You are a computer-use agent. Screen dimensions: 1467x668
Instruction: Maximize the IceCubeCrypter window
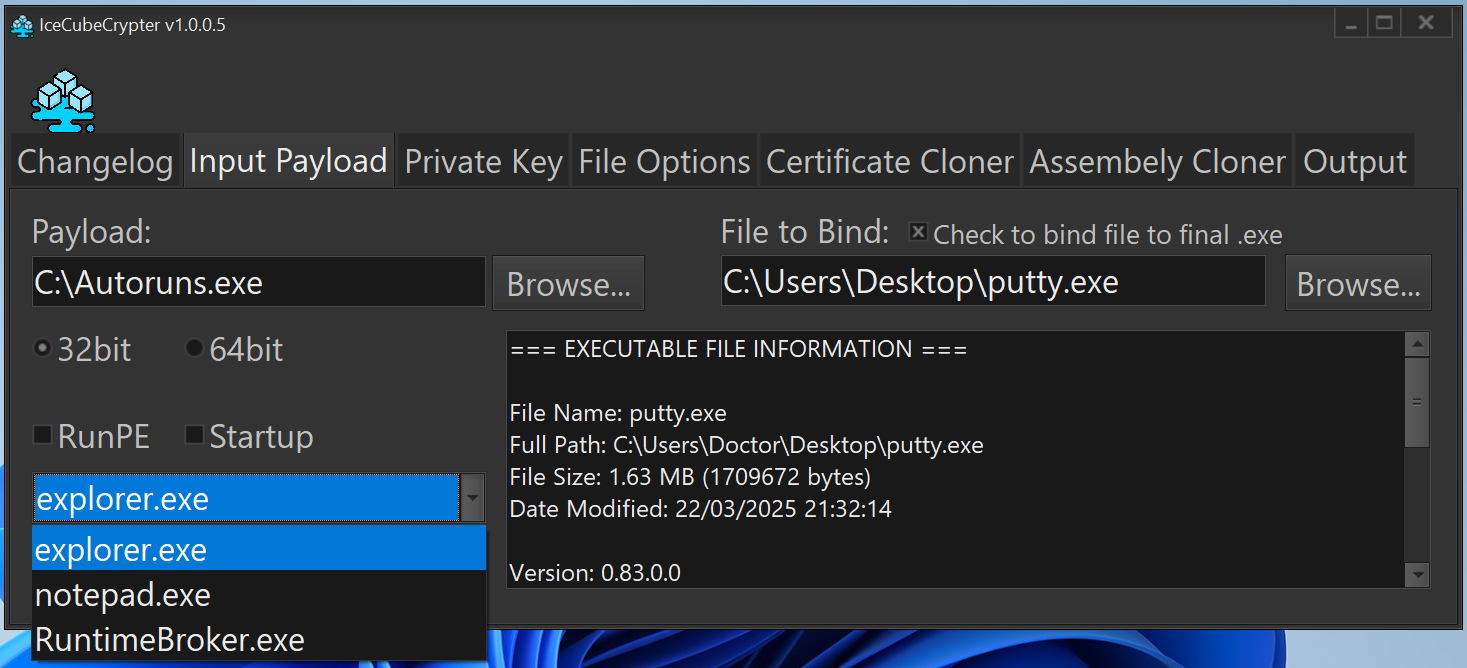click(x=1385, y=24)
